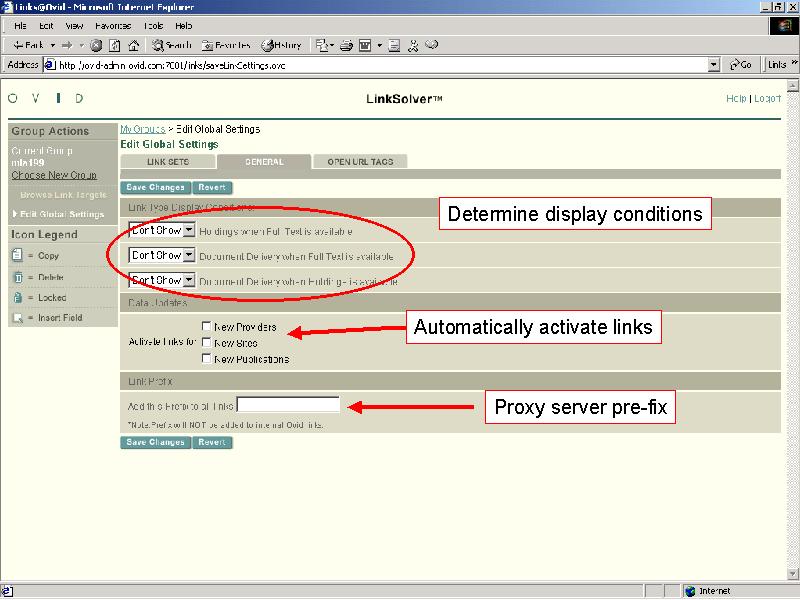Open the View menu

[x=74, y=26]
